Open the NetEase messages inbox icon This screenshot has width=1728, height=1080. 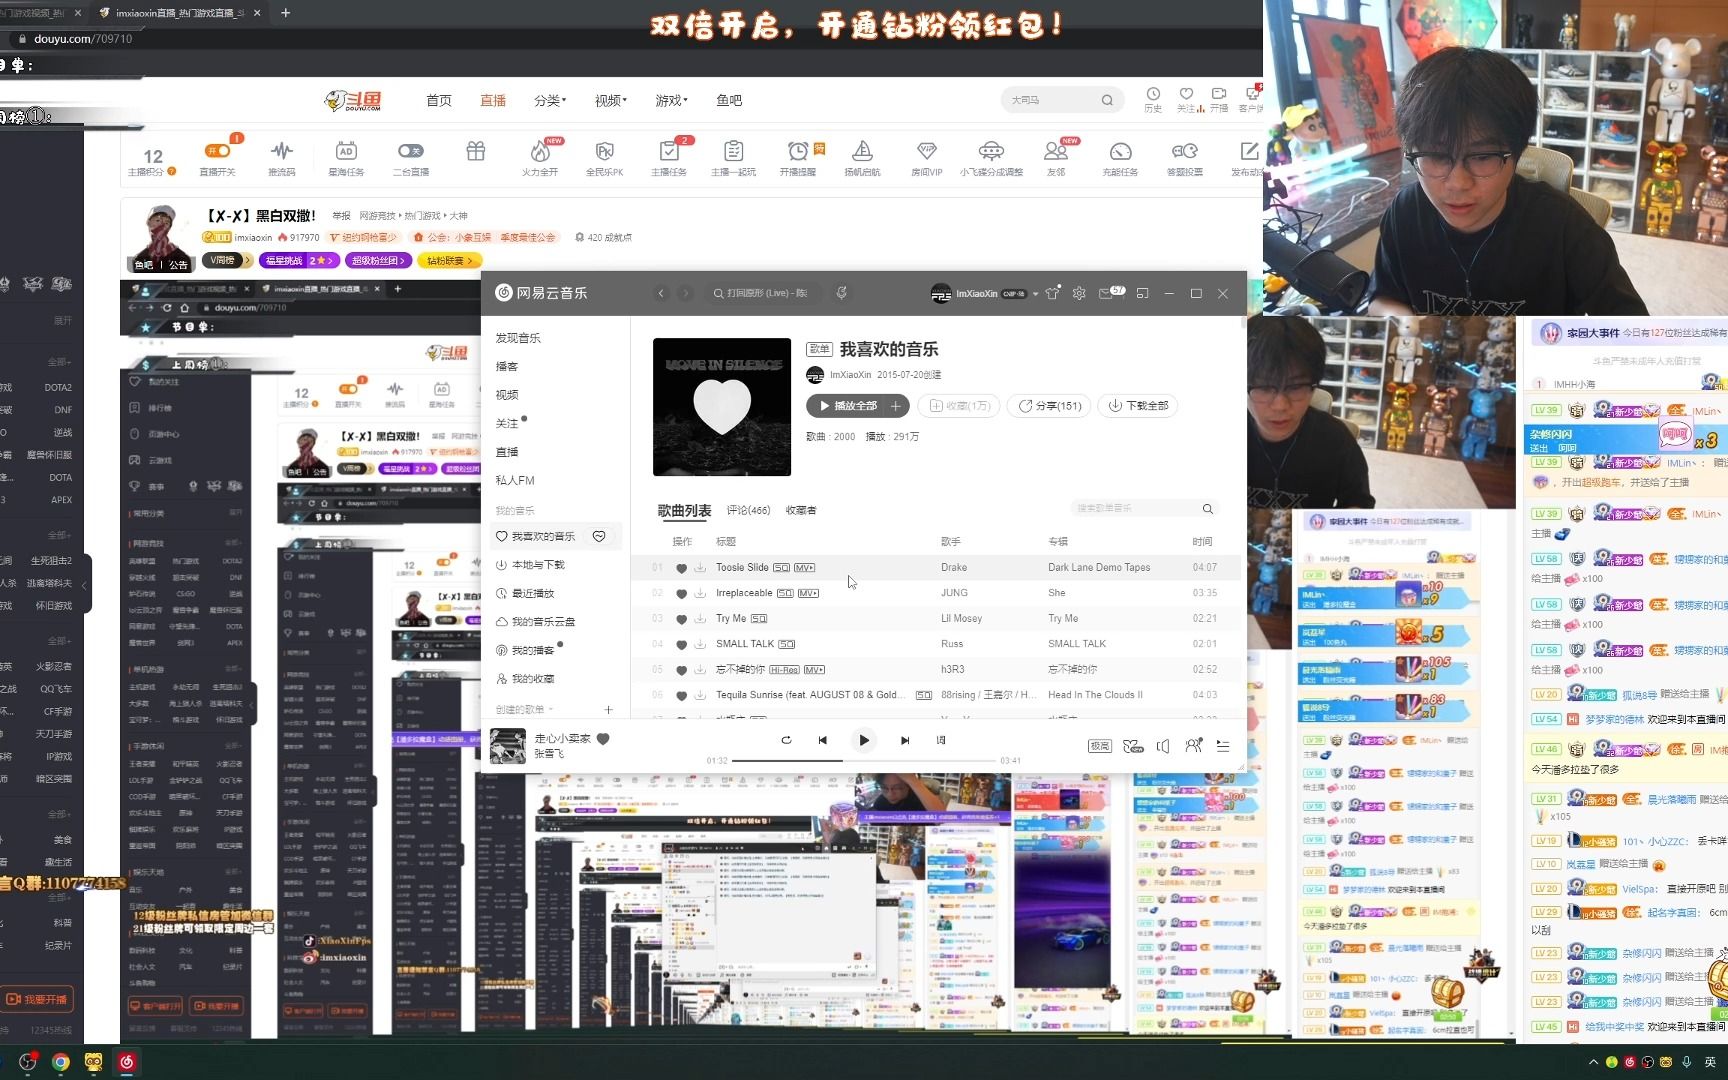pos(1106,293)
